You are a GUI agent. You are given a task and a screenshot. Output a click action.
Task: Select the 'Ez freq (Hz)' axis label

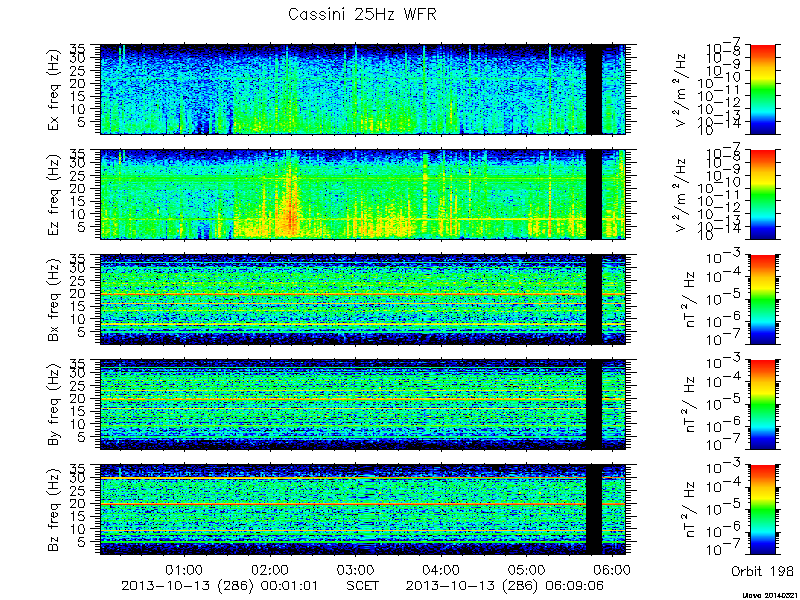tap(54, 194)
